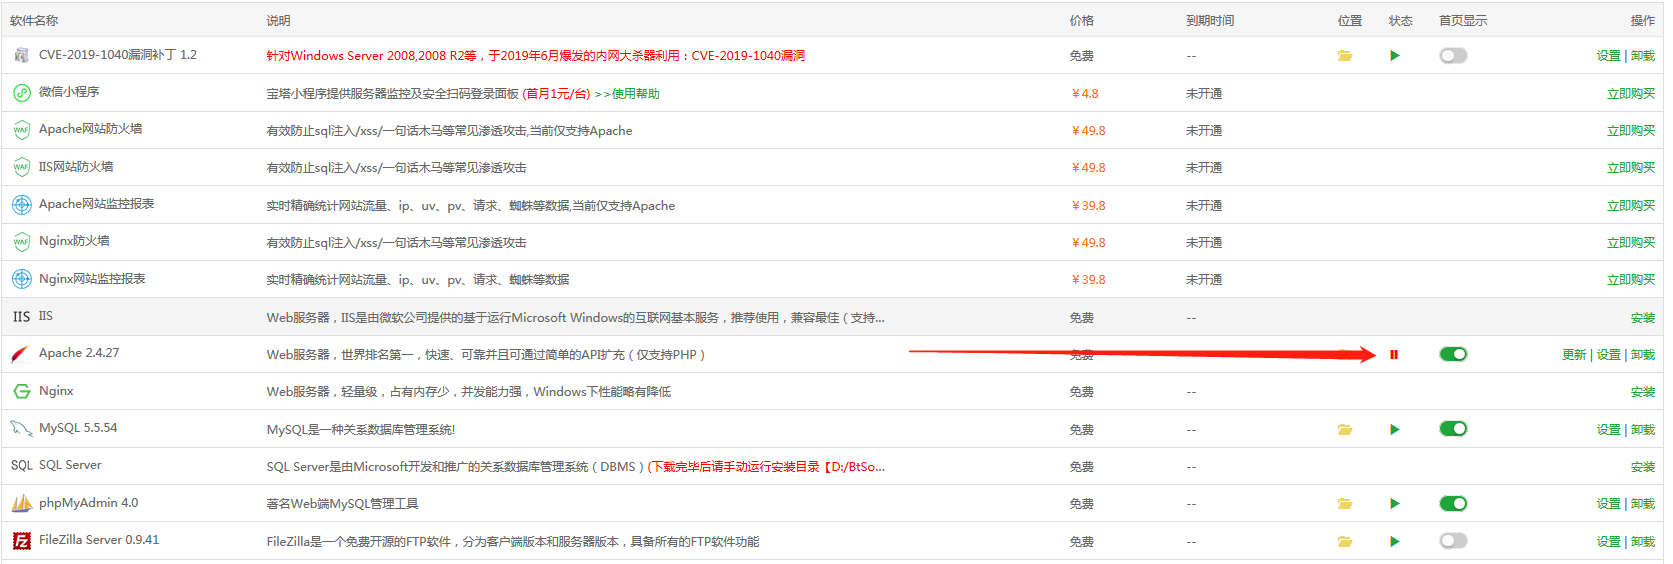Click 卸载 for Apache 2.4.27
The width and height of the screenshot is (1673, 564).
coord(1643,355)
